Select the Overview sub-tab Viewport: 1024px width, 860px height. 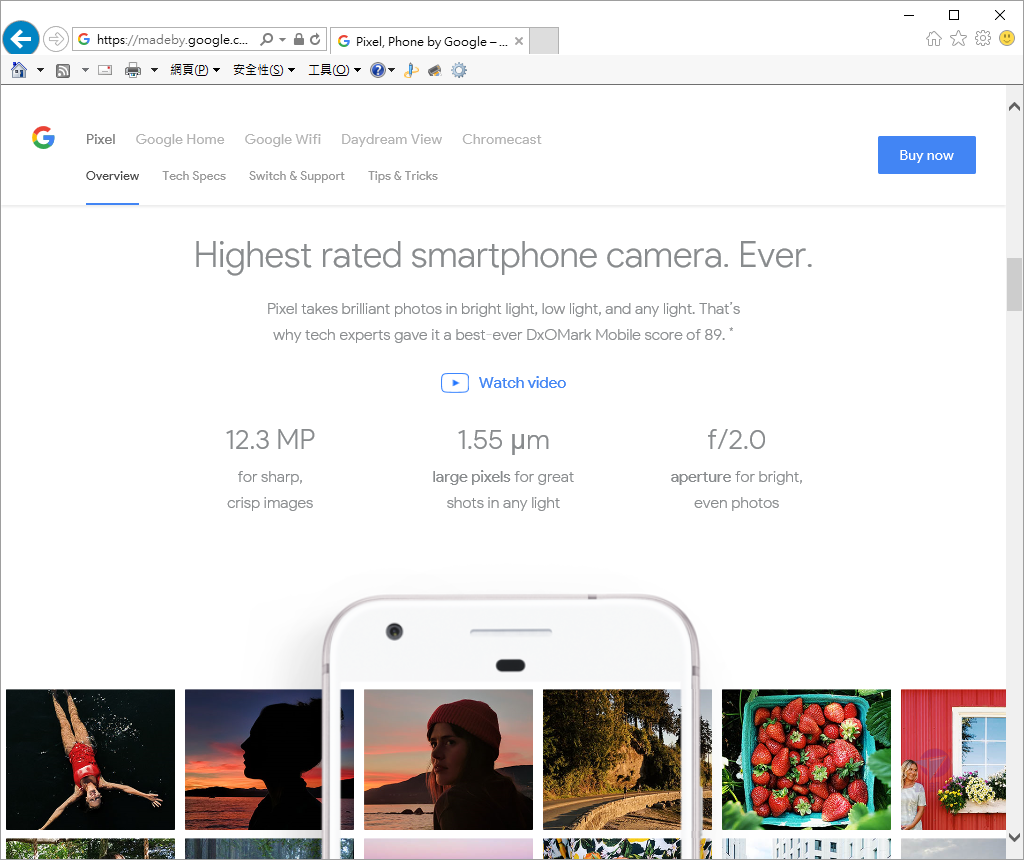coord(112,176)
